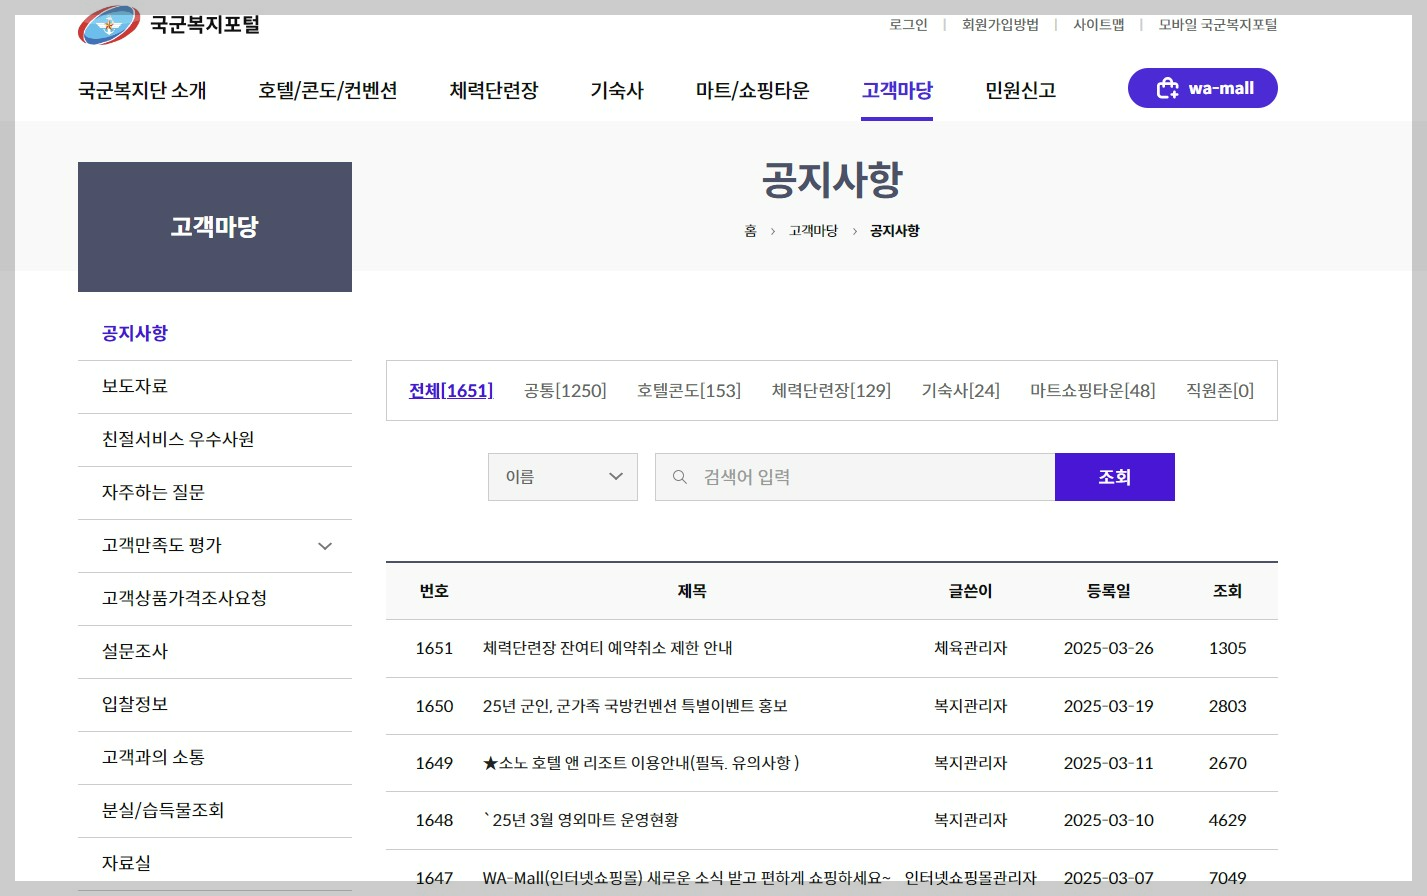Image resolution: width=1427 pixels, height=896 pixels.
Task: Open 국군복지단 소개 menu
Action: [x=142, y=90]
